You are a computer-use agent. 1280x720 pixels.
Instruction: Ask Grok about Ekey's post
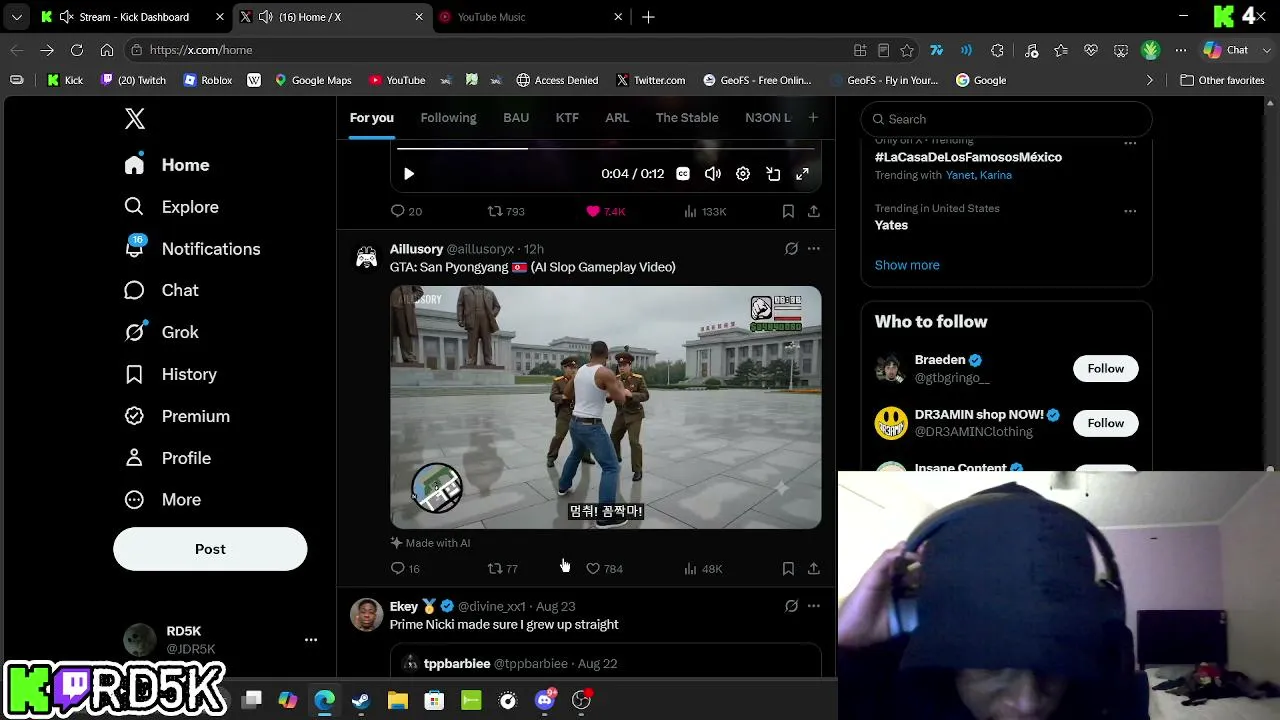click(791, 606)
